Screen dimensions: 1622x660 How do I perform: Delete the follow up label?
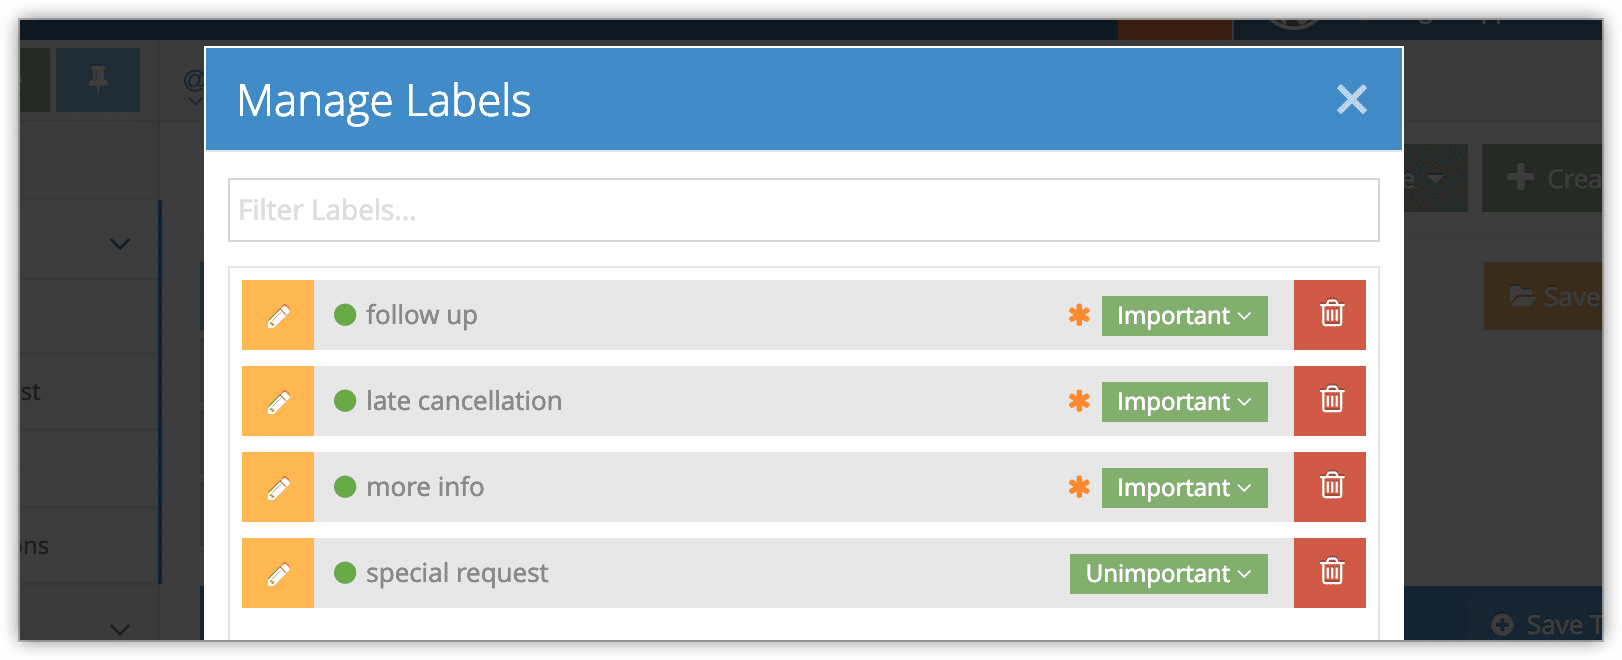tap(1330, 315)
